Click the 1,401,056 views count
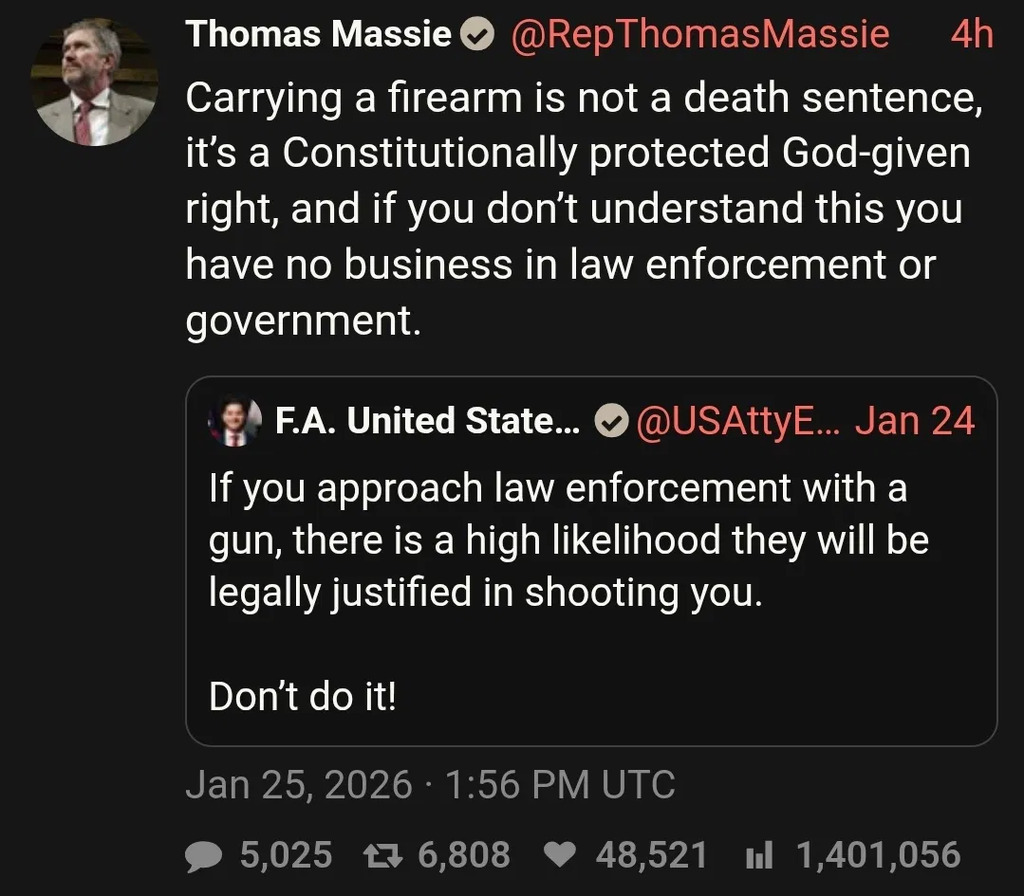 pyautogui.click(x=878, y=855)
